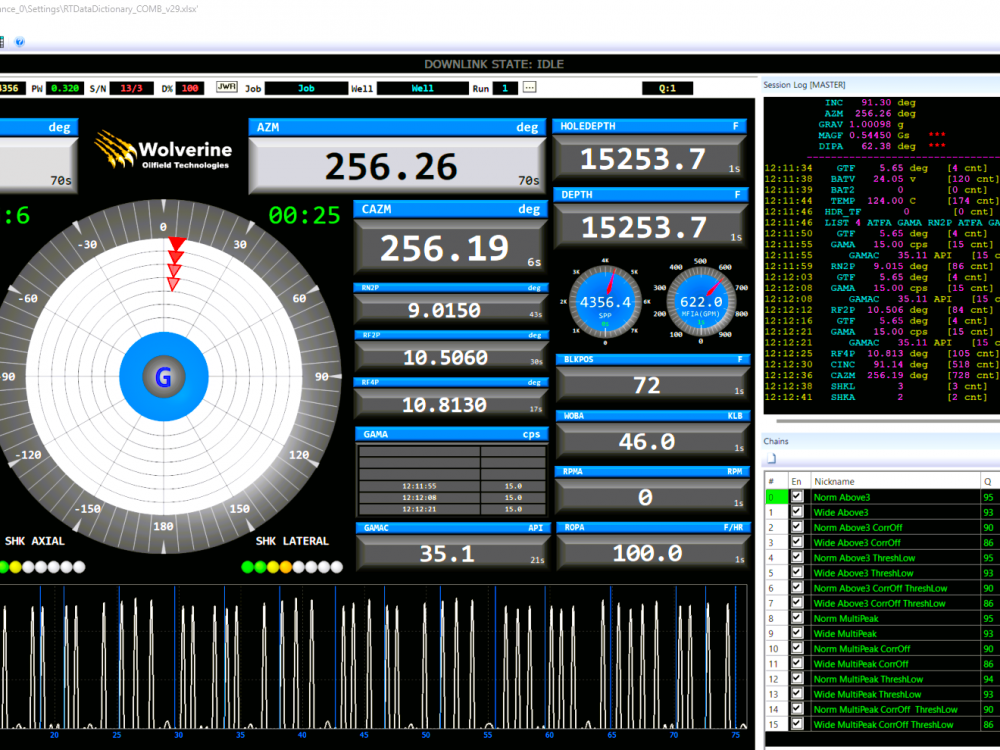Click the orange SHK LATERAL indicator light

286,566
